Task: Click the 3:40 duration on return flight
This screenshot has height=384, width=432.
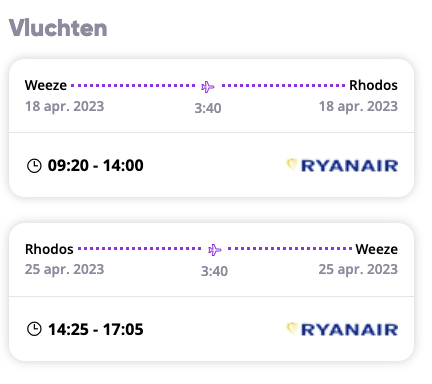Action: click(x=214, y=271)
